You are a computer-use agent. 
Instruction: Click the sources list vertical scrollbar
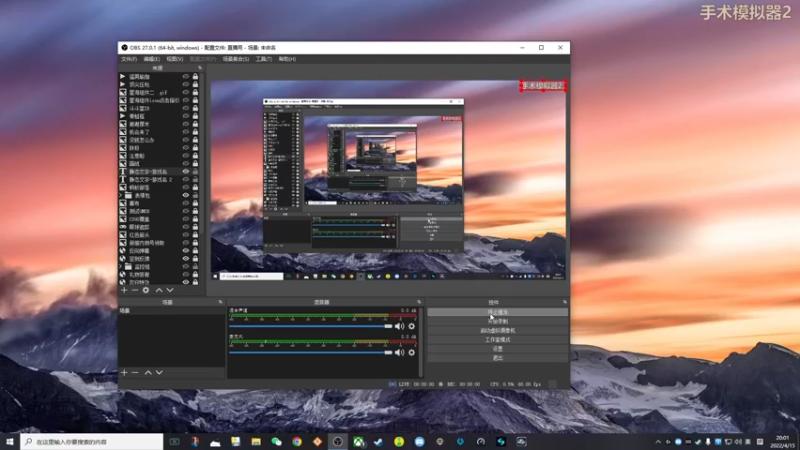point(202,153)
